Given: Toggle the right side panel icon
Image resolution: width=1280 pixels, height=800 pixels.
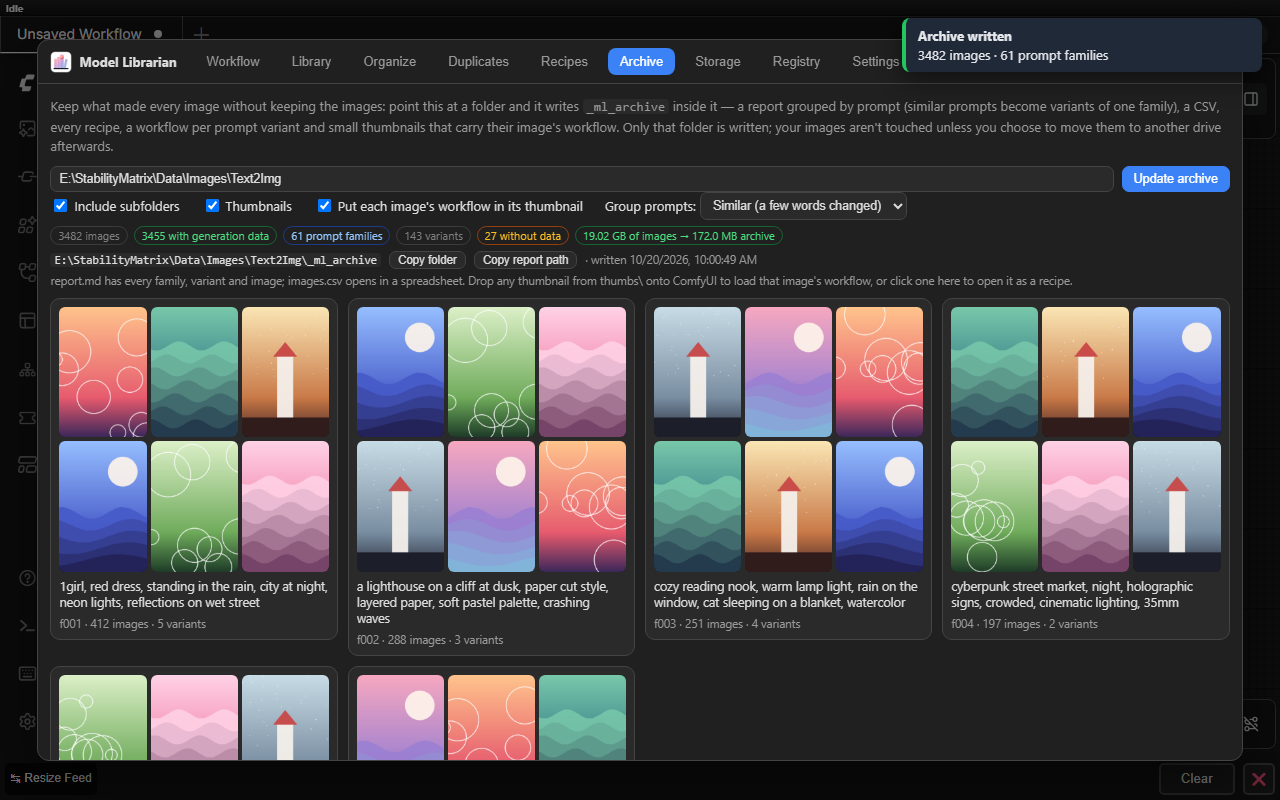Looking at the screenshot, I should tap(1251, 99).
